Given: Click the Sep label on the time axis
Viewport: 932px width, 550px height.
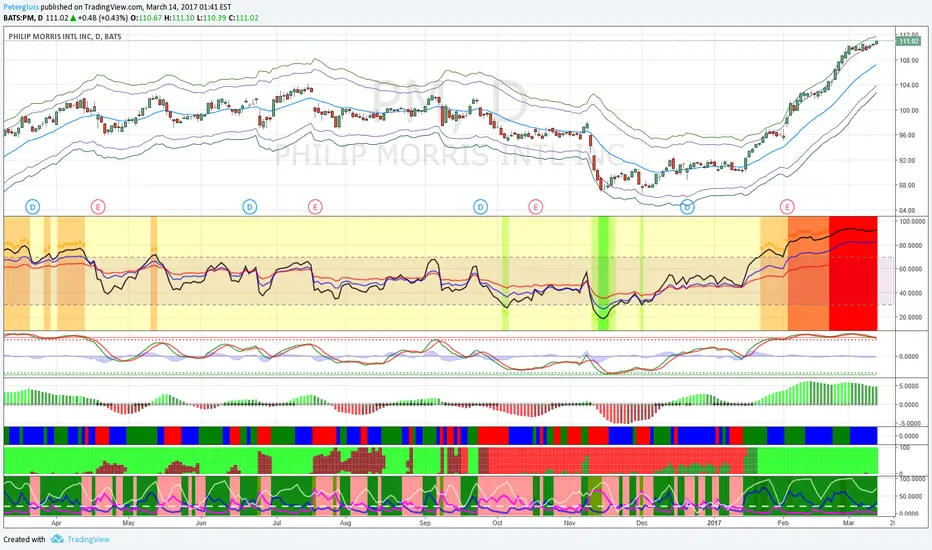Looking at the screenshot, I should 424,523.
